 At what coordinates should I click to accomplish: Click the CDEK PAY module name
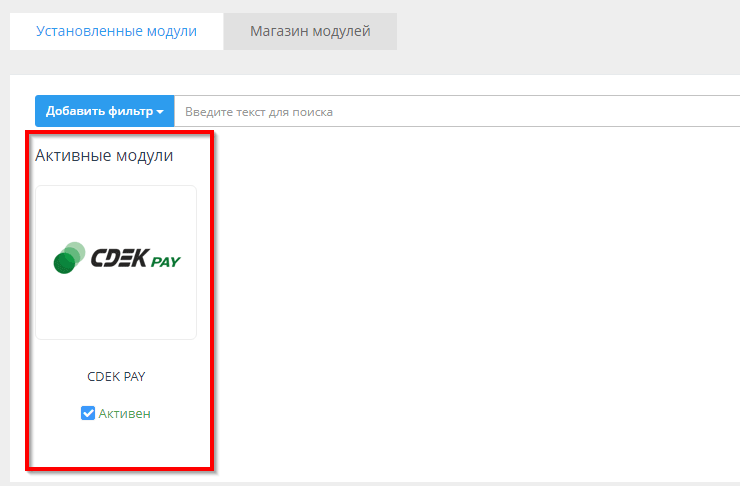pyautogui.click(x=116, y=377)
